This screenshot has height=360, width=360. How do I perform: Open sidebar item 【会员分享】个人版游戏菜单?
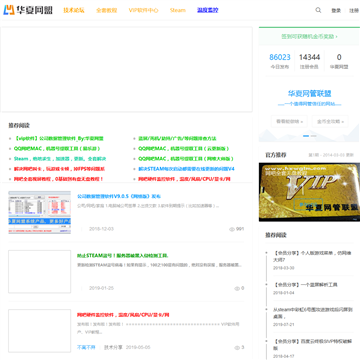[312, 256]
